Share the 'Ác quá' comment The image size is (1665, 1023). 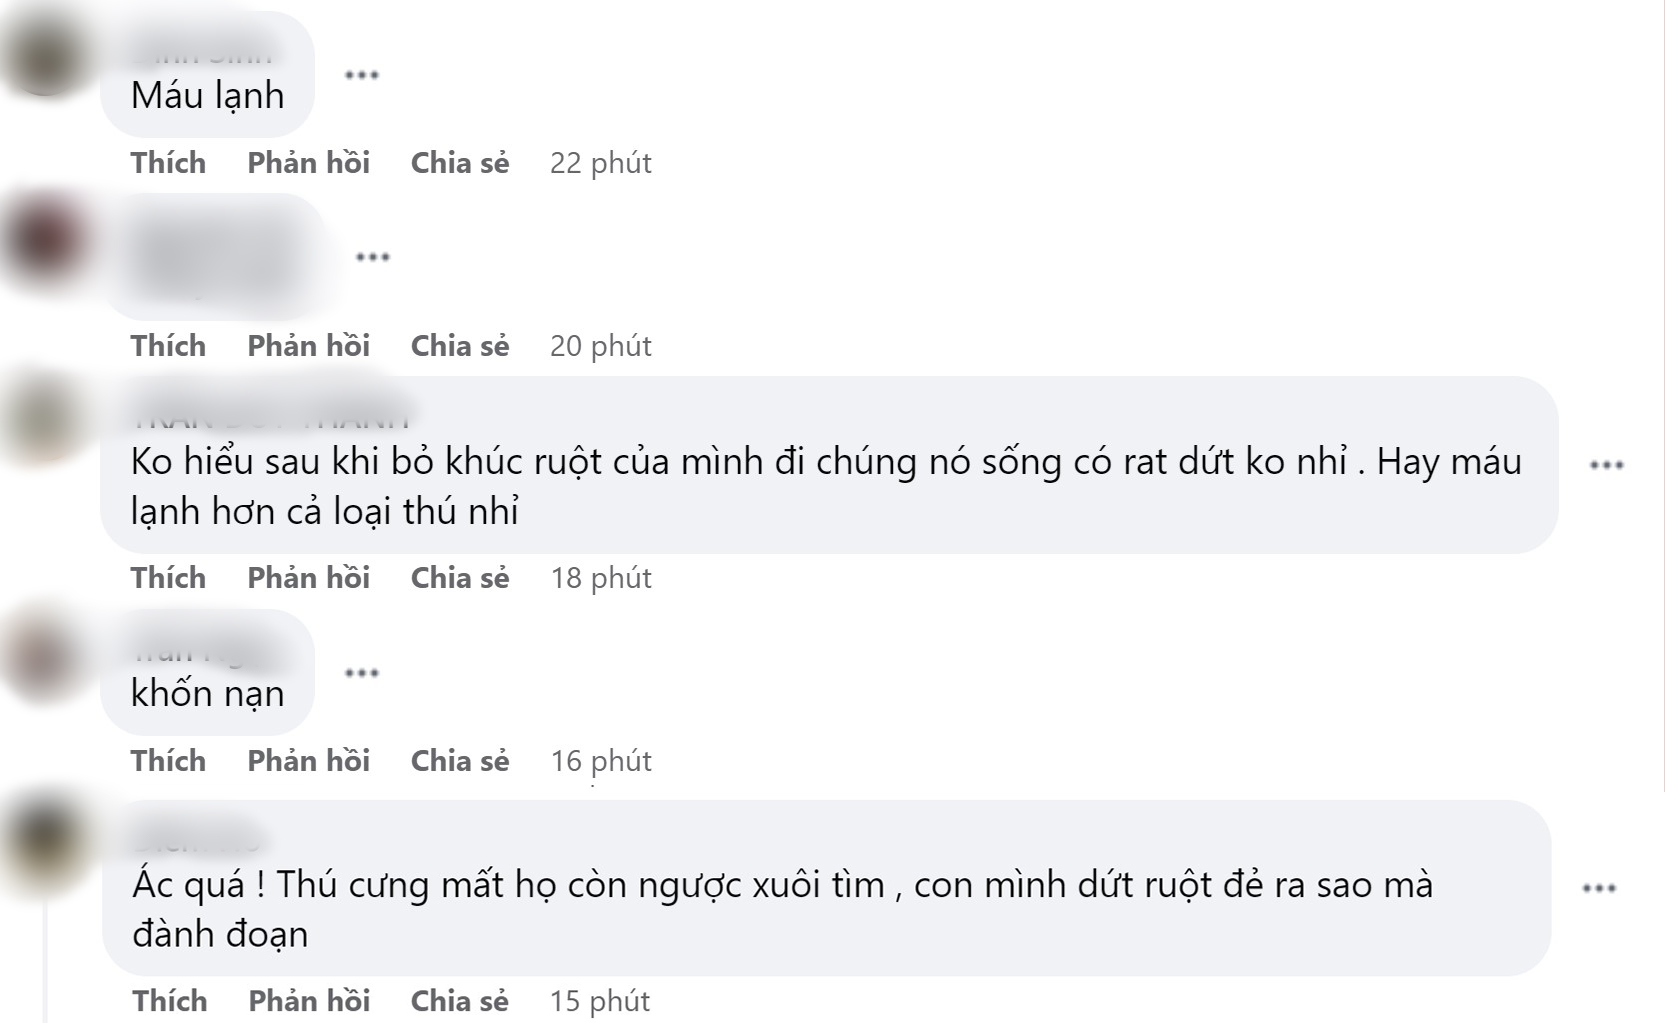click(x=460, y=1001)
